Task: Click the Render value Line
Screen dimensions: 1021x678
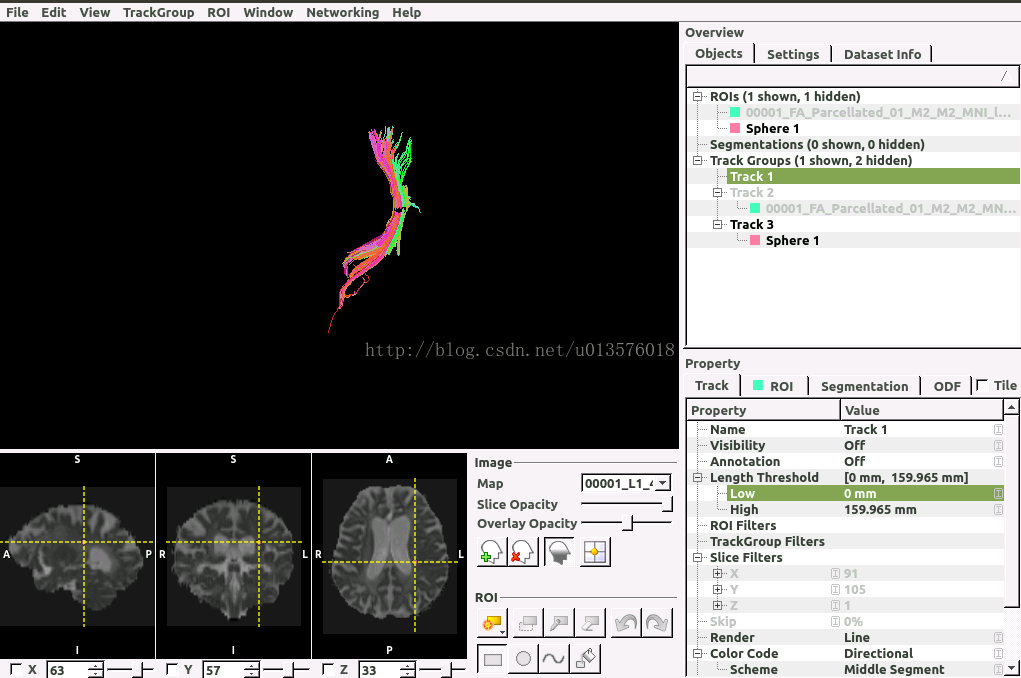Action: (856, 638)
